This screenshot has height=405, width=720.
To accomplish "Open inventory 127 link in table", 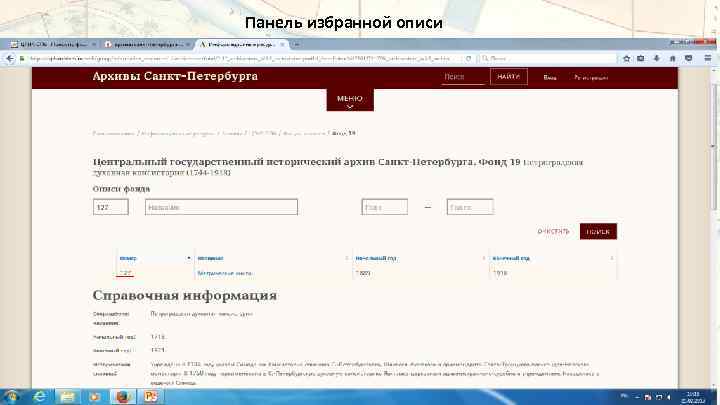I will point(125,273).
